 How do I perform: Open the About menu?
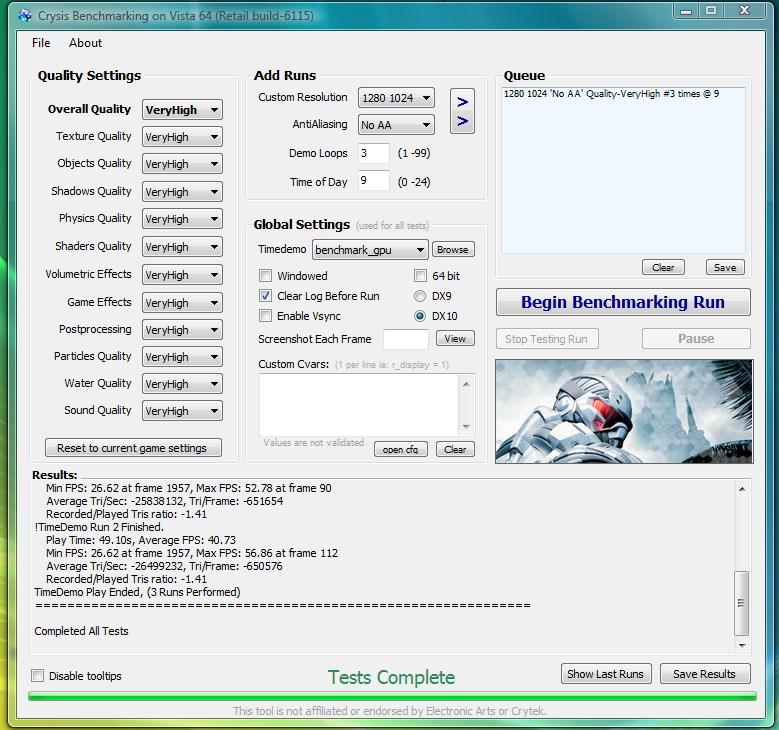tap(85, 43)
